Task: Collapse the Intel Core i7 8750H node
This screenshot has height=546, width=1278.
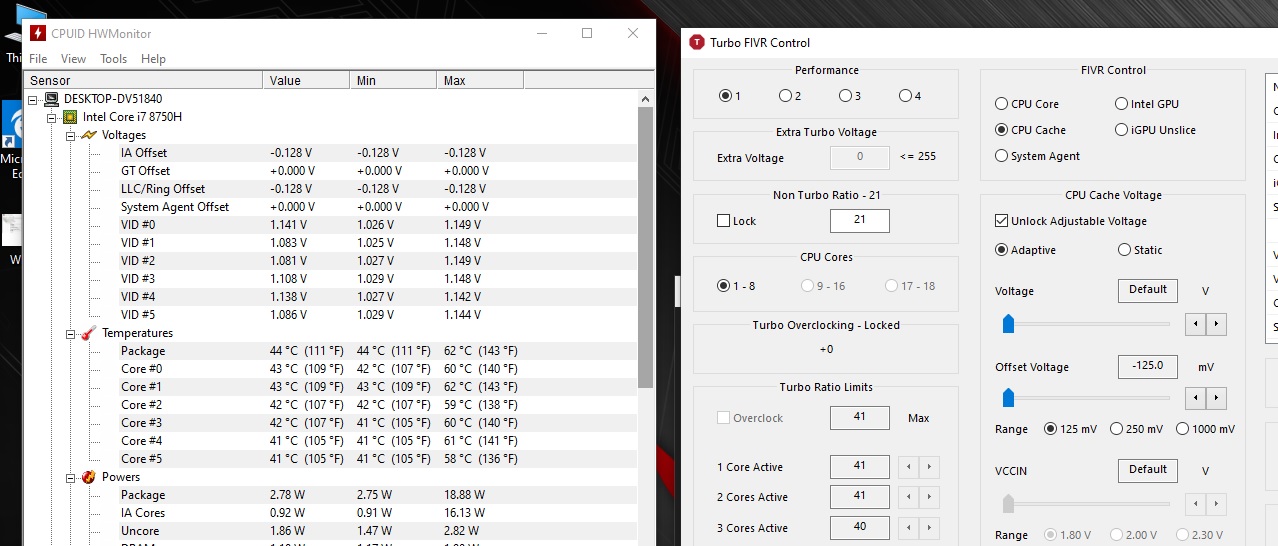Action: click(x=52, y=117)
